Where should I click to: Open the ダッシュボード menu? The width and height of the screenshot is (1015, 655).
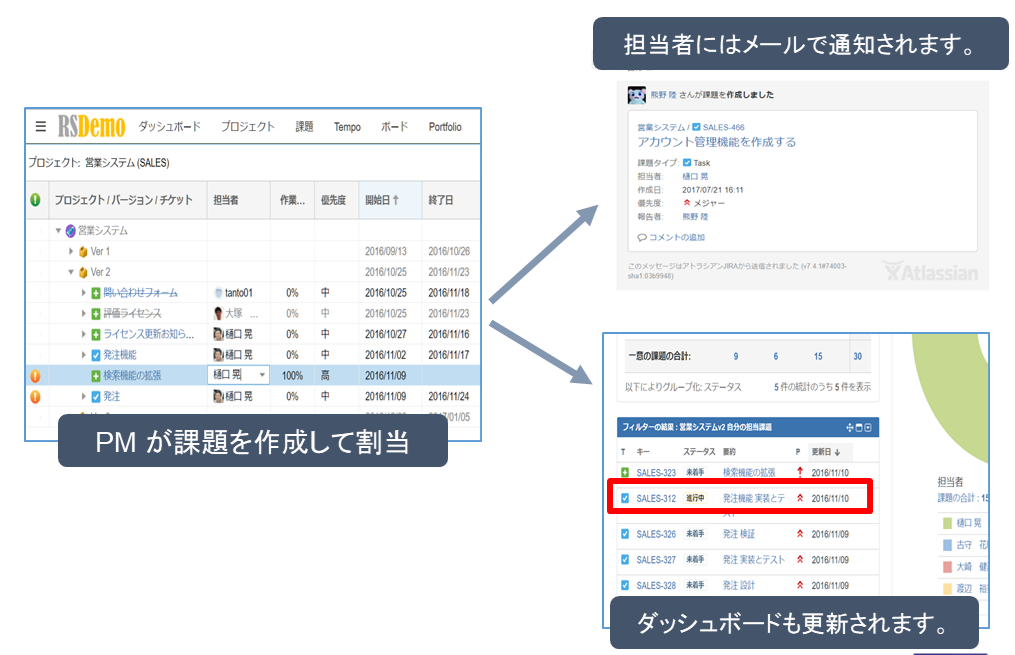point(169,127)
